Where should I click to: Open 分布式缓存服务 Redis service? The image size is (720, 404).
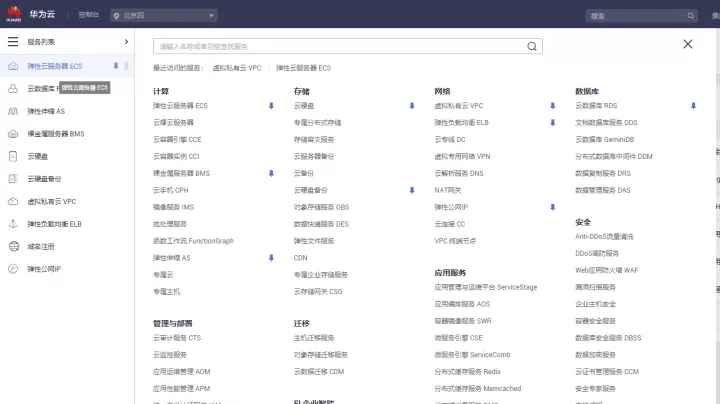467,371
